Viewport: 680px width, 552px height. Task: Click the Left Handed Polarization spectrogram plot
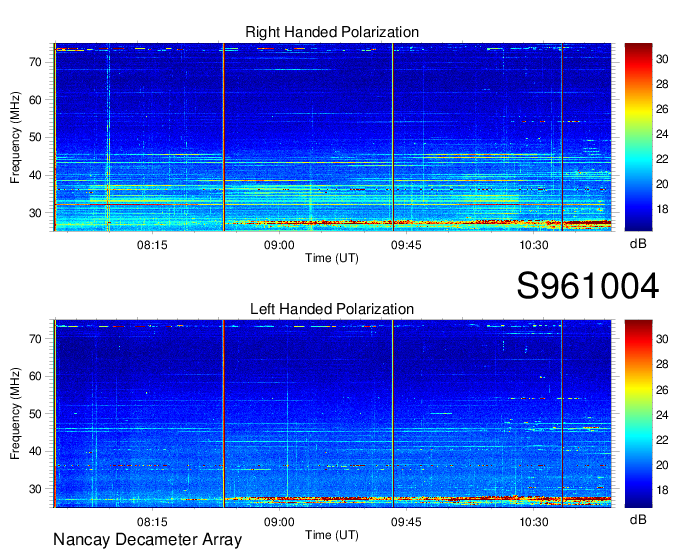333,414
